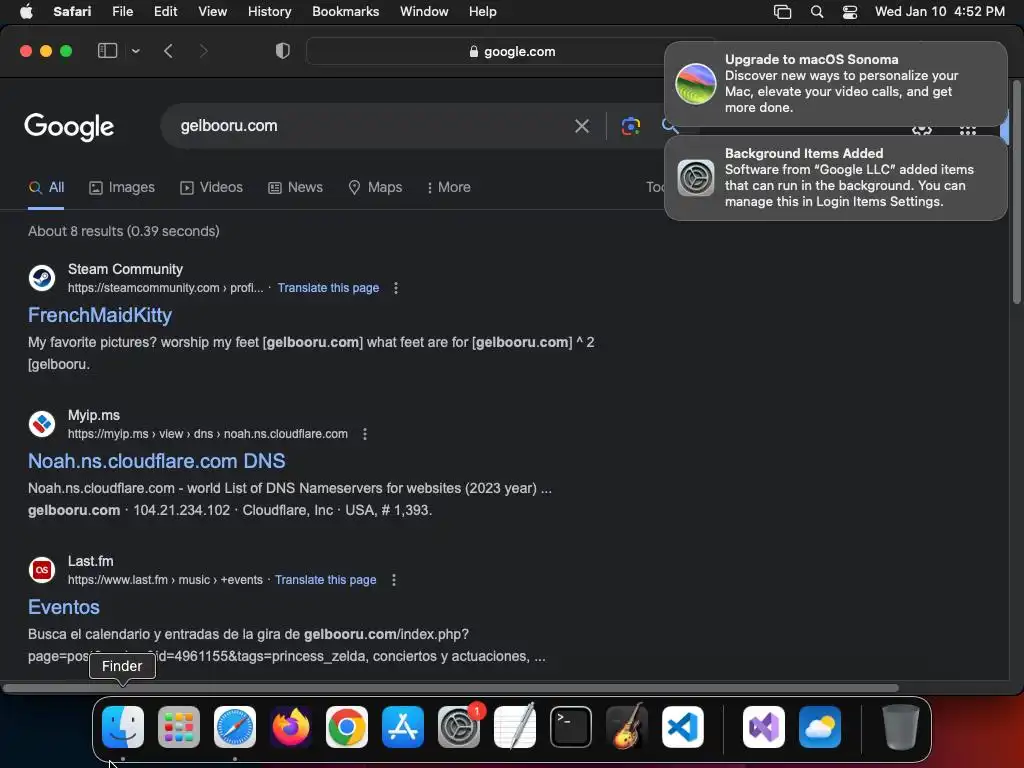Translate the Last.fm page
Image resolution: width=1024 pixels, height=768 pixels.
pos(325,580)
